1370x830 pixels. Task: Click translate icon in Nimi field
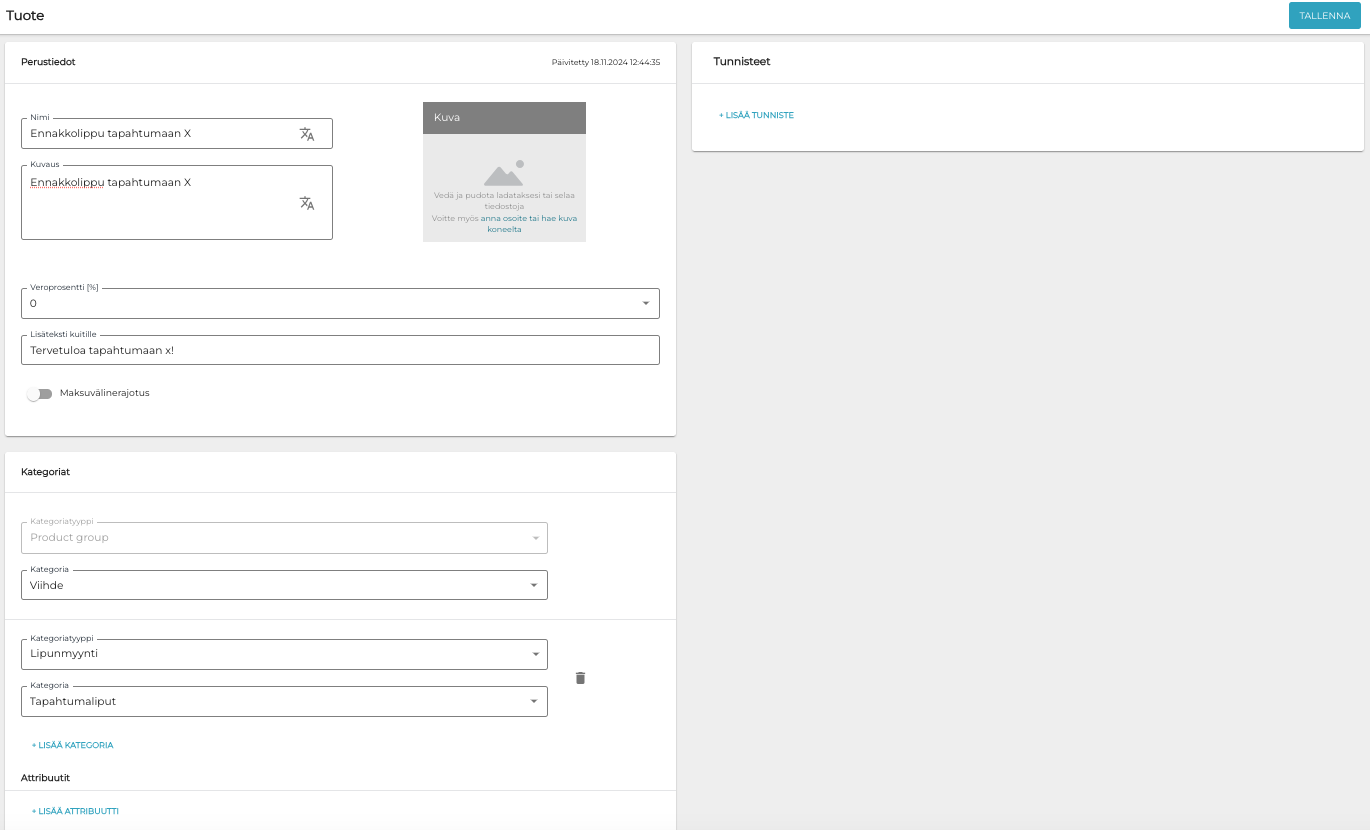[307, 134]
